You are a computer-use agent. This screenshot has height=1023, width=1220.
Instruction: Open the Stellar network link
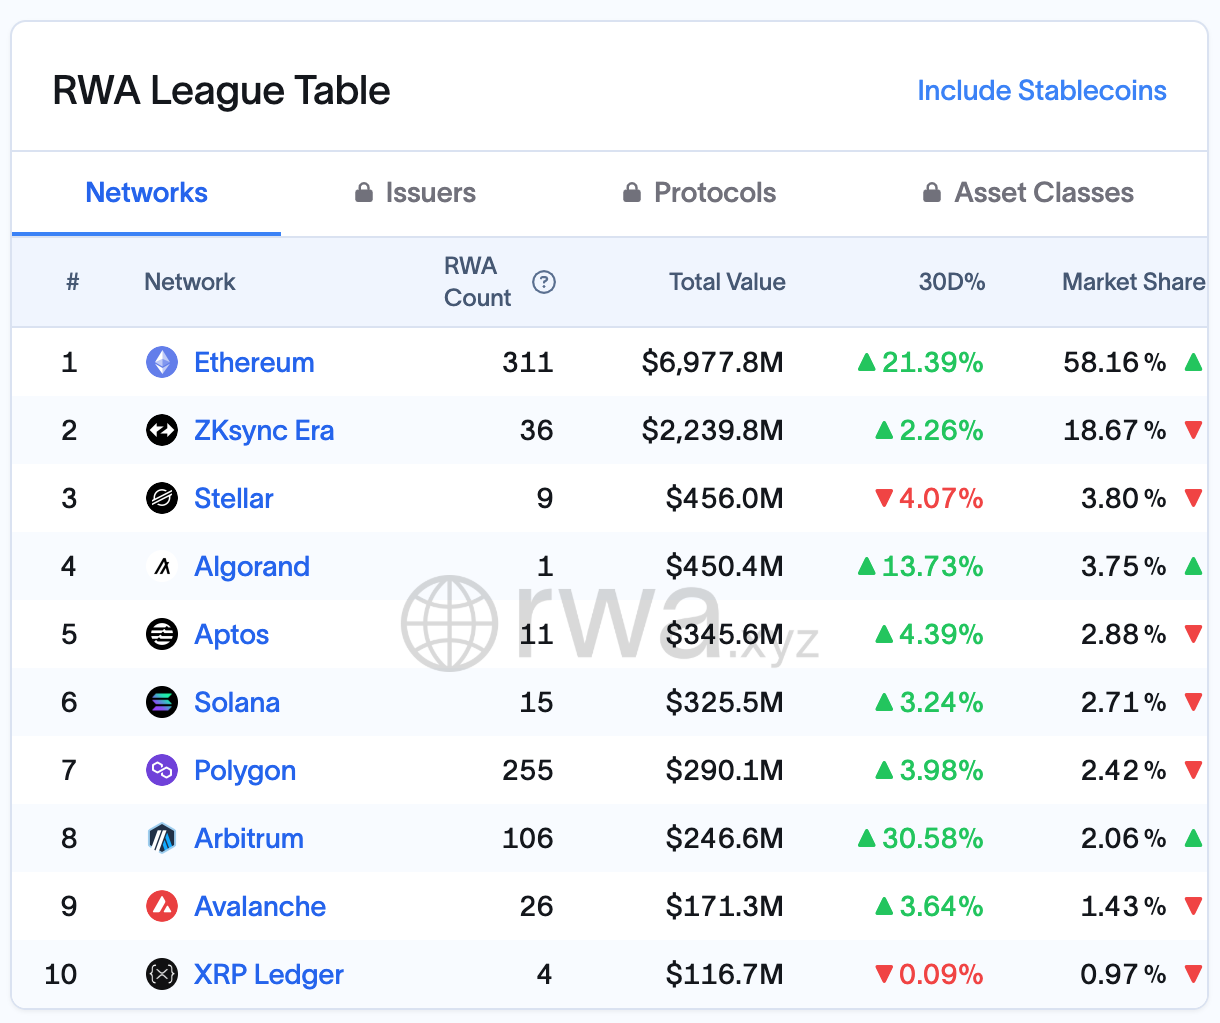pos(234,498)
